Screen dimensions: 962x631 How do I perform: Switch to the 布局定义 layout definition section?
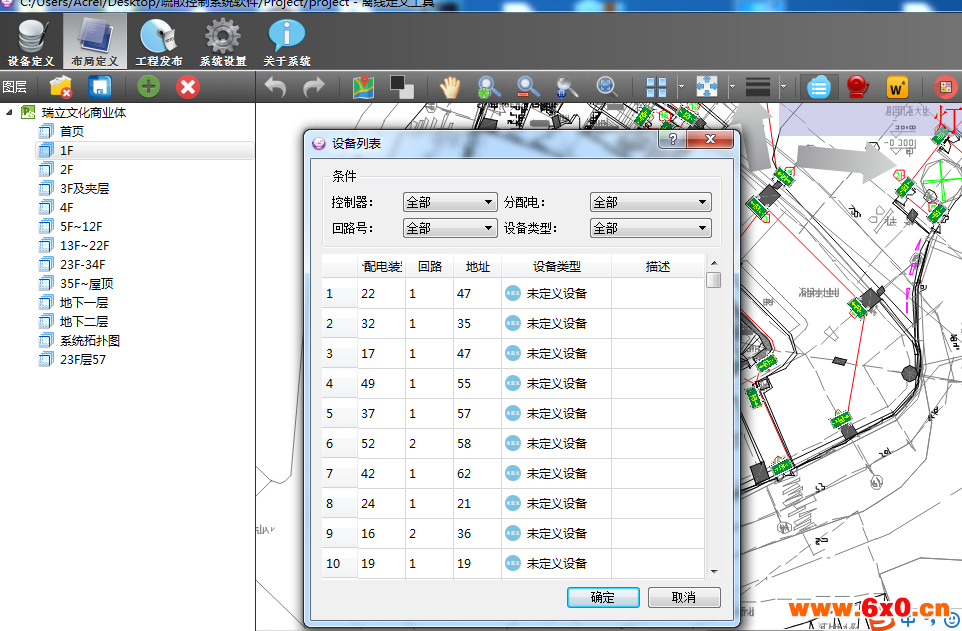94,42
